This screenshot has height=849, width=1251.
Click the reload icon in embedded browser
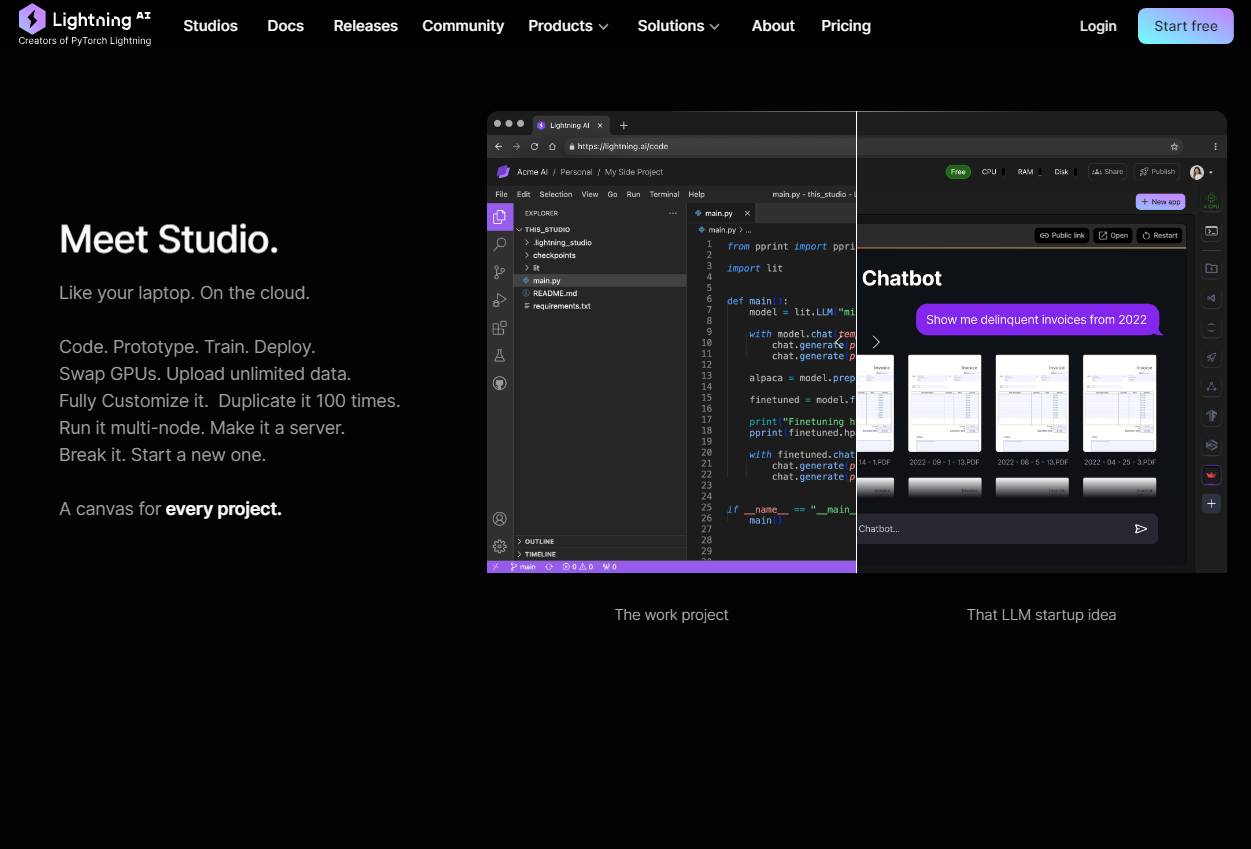(x=535, y=146)
